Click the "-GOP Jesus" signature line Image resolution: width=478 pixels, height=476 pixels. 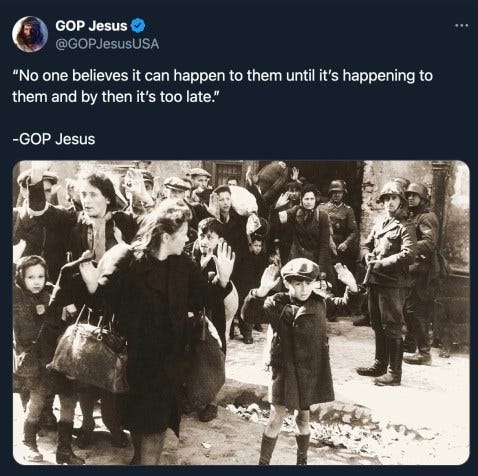pyautogui.click(x=54, y=139)
